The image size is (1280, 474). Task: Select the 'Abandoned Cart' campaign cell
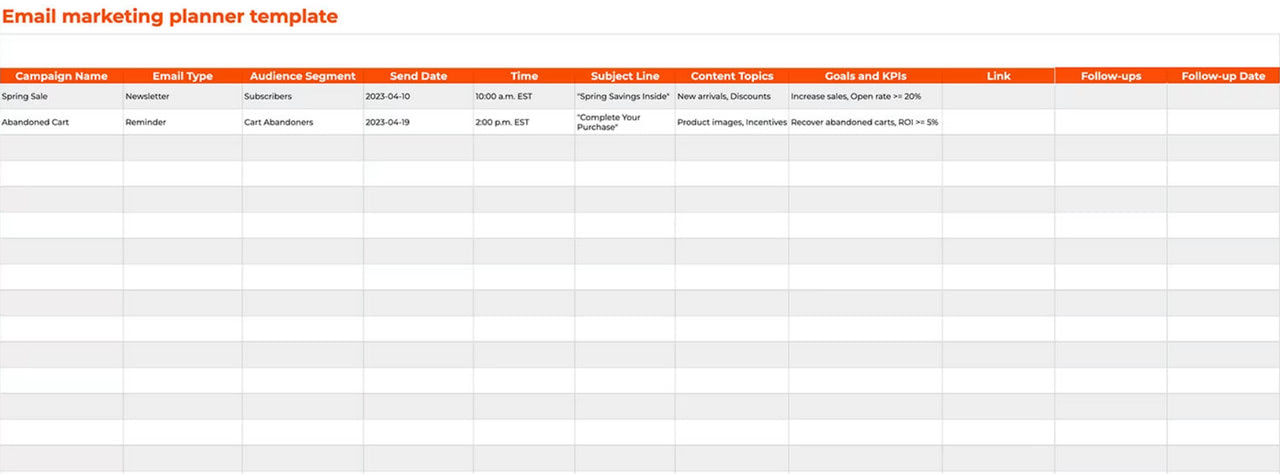click(x=62, y=122)
